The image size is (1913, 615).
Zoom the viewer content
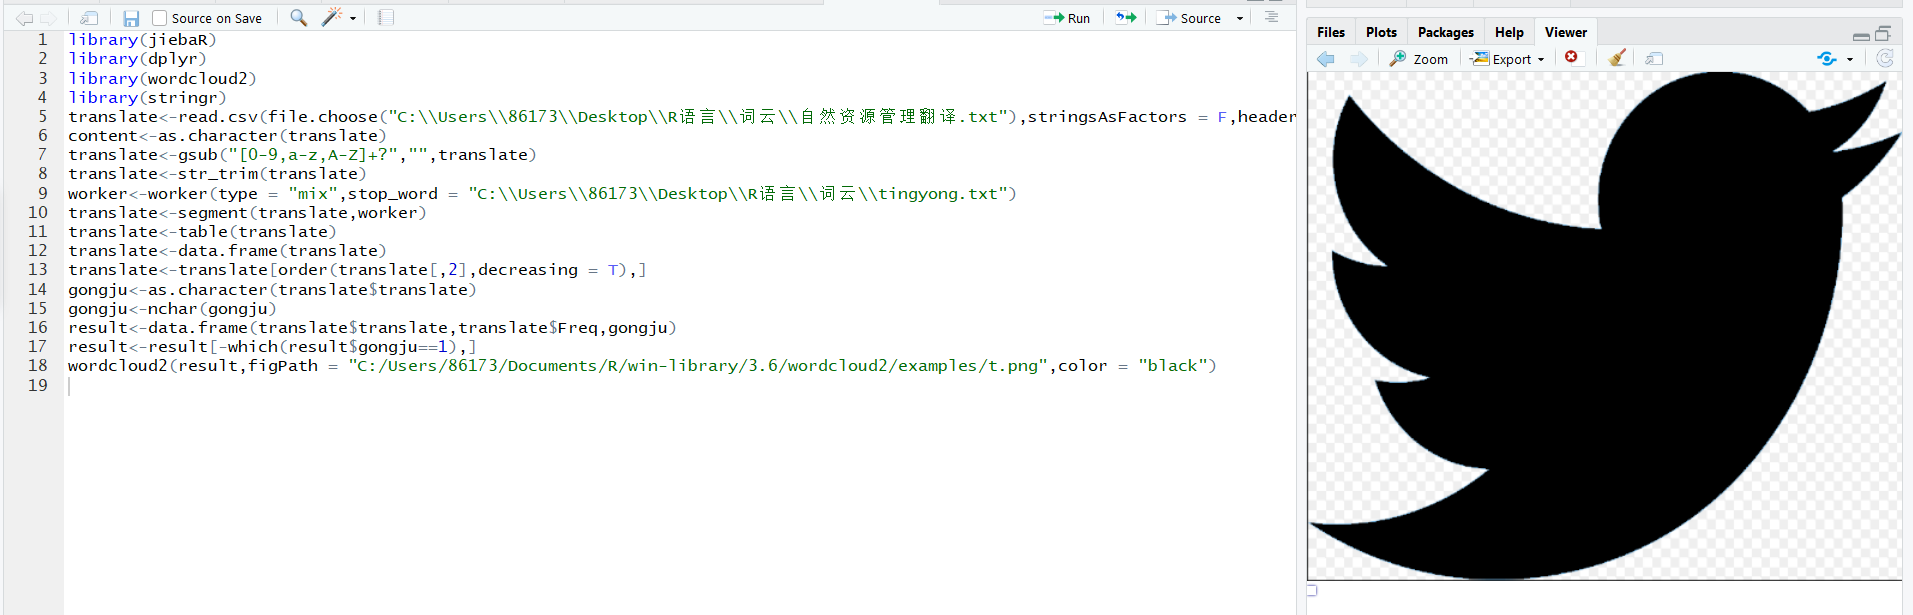coord(1419,59)
